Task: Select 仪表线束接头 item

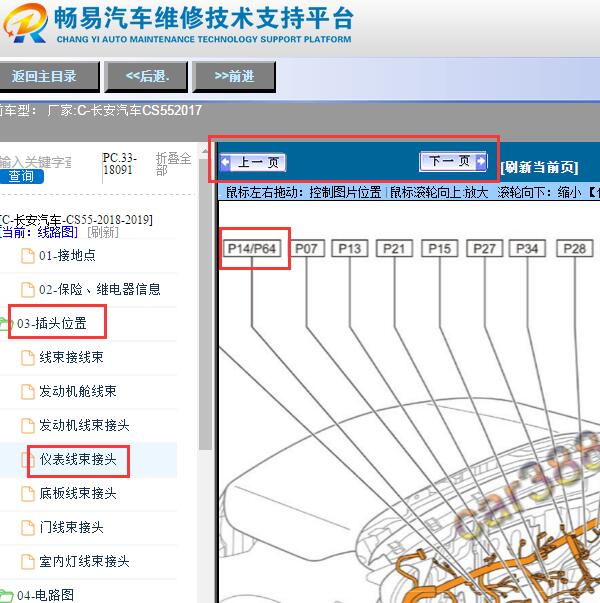Action: pos(78,459)
